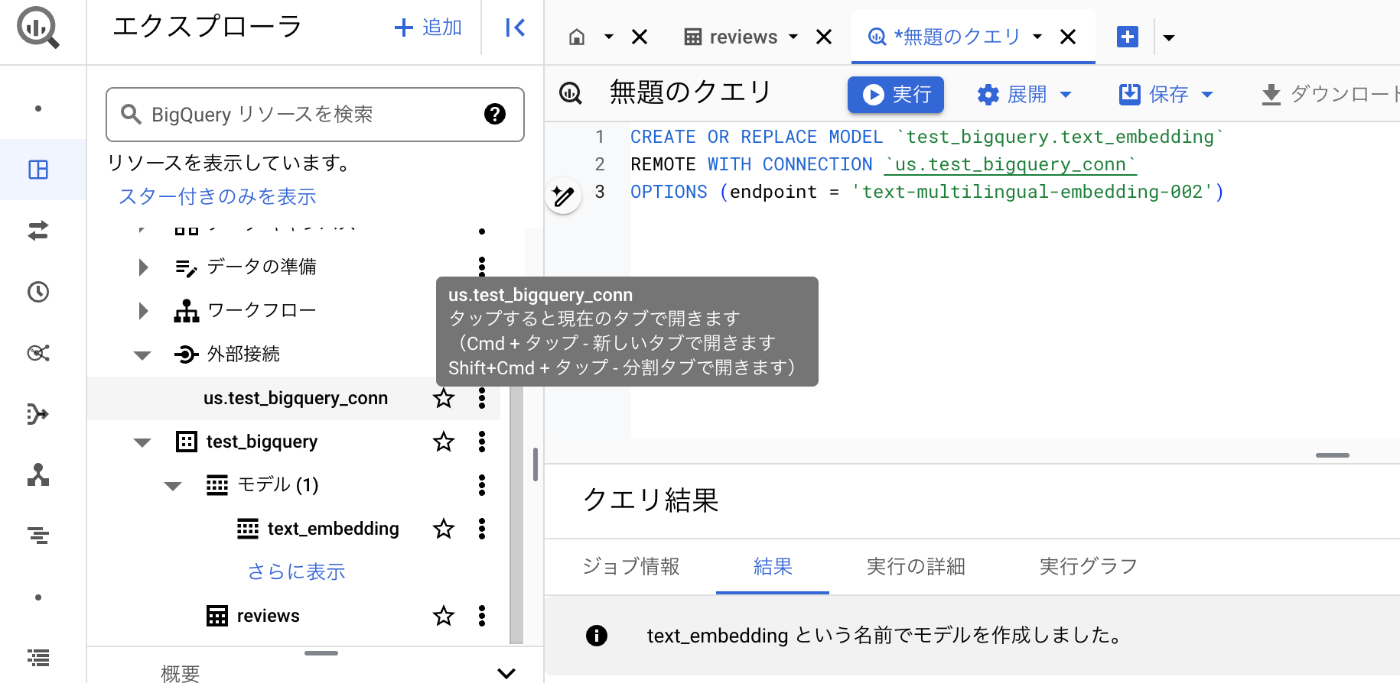The image size is (1400, 683).
Task: Collapse the test_bigquery dataset node
Action: [143, 442]
